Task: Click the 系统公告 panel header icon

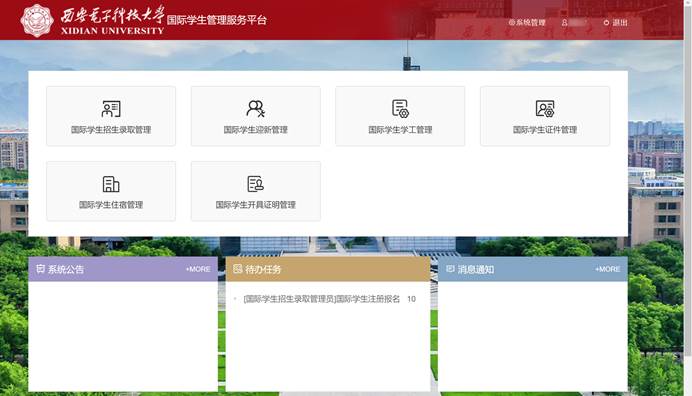Action: pos(41,269)
